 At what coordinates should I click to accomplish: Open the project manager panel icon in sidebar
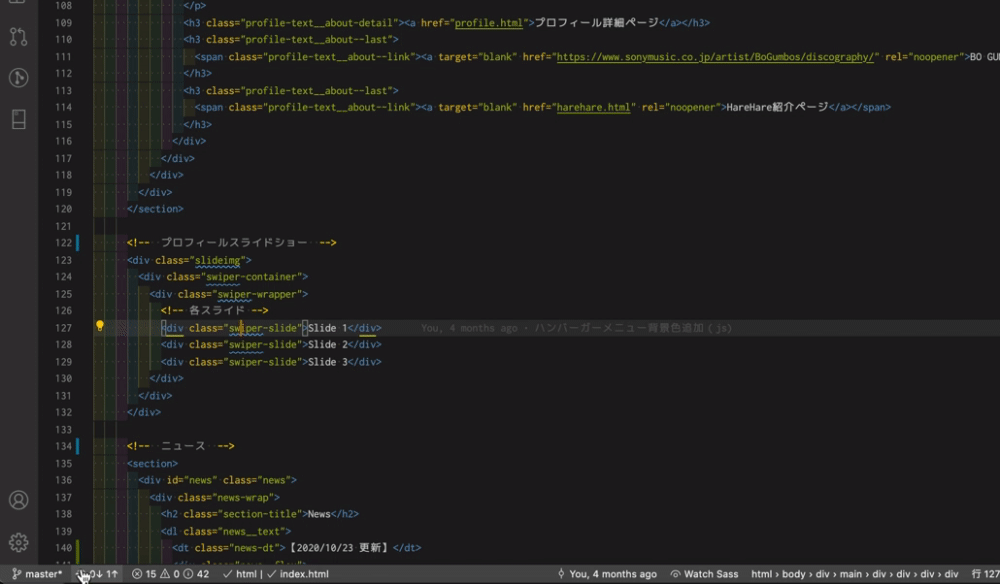pos(18,119)
